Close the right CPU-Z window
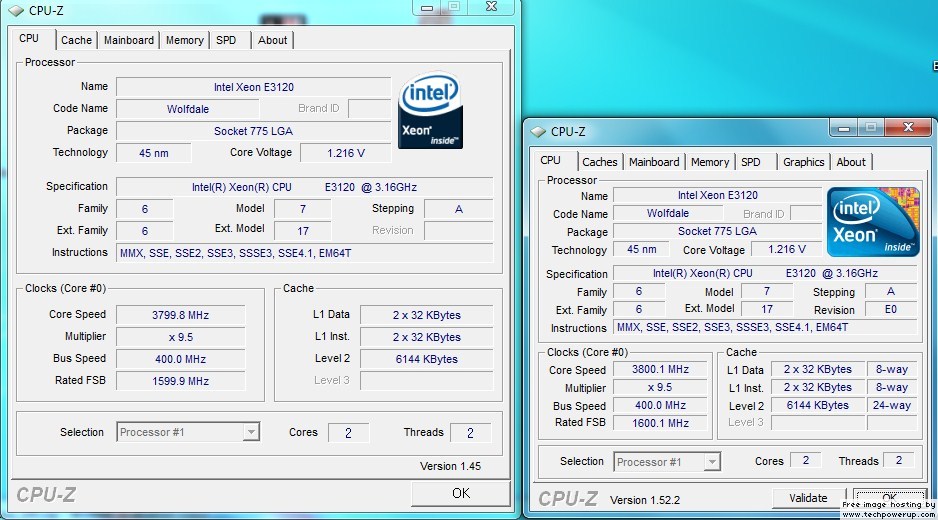The height and width of the screenshot is (520, 938). point(907,127)
